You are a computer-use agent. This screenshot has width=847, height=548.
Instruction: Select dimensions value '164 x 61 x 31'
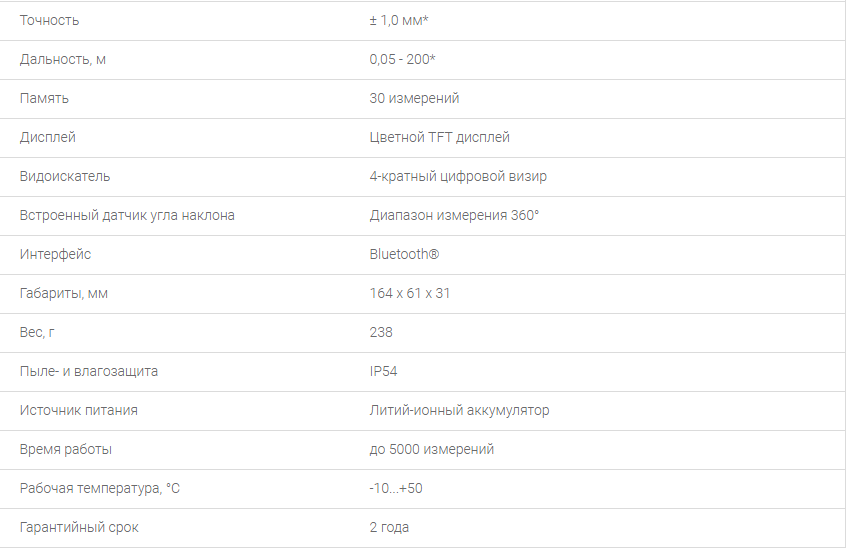coord(409,293)
